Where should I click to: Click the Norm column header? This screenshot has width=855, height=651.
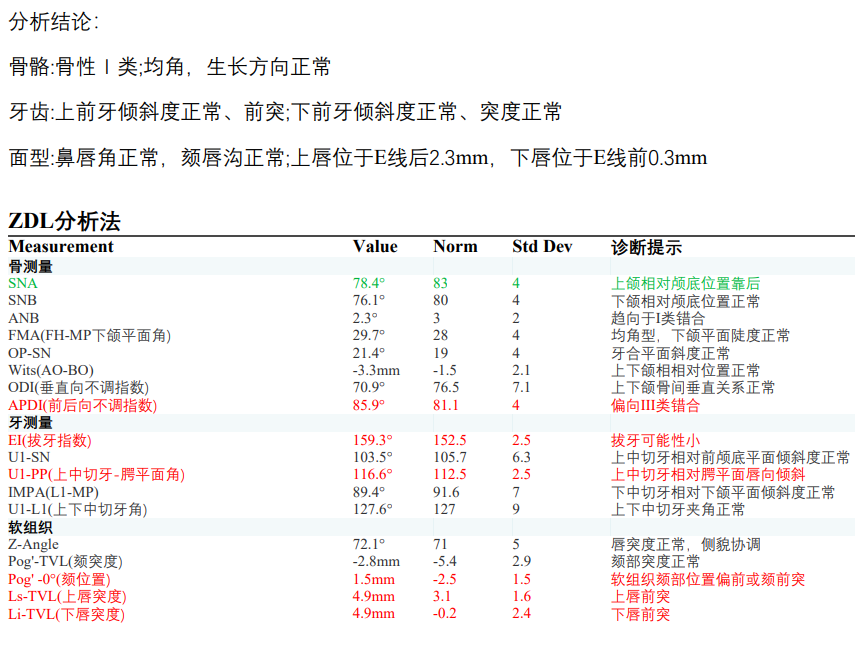[455, 247]
